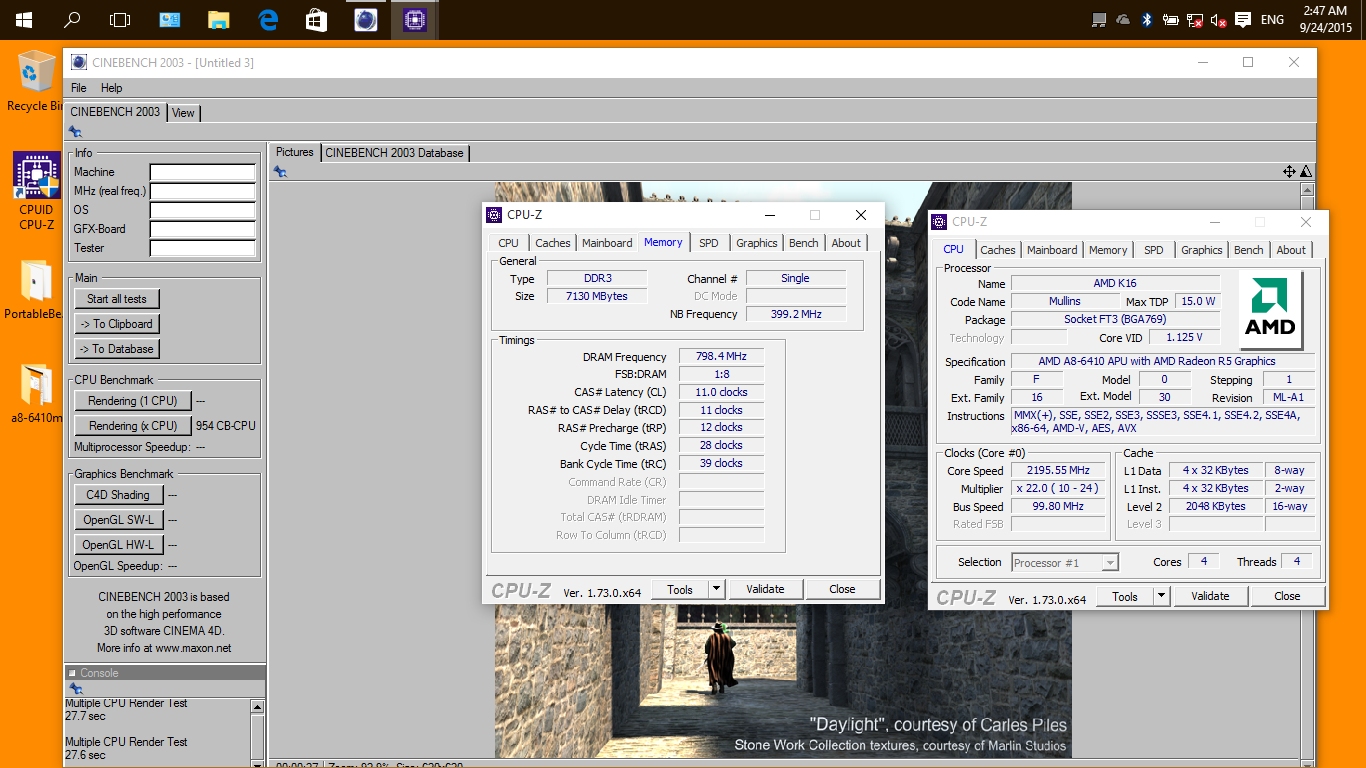Switch to the View tab in CINEBENCH
Viewport: 1366px width, 768px height.
[x=184, y=113]
